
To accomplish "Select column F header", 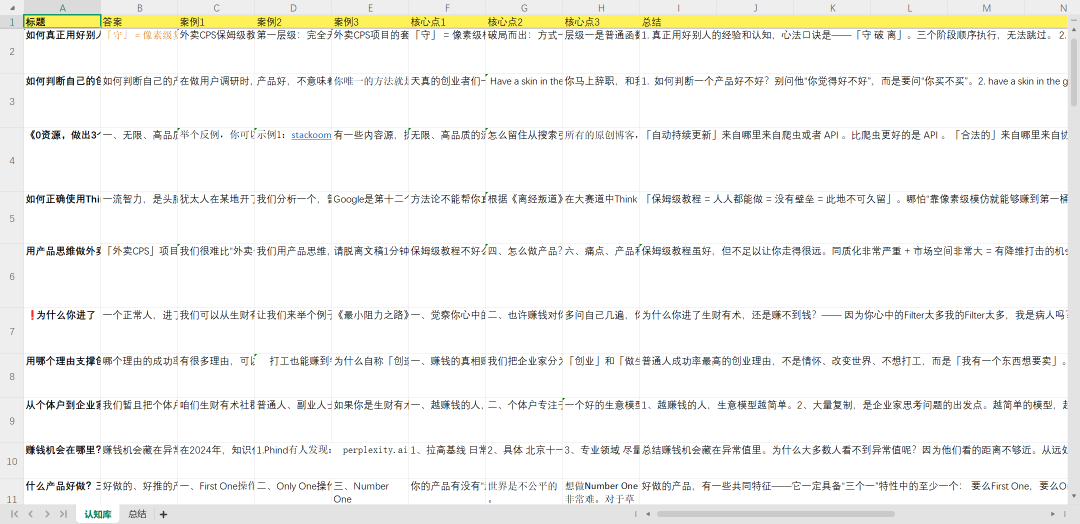I will [447, 8].
